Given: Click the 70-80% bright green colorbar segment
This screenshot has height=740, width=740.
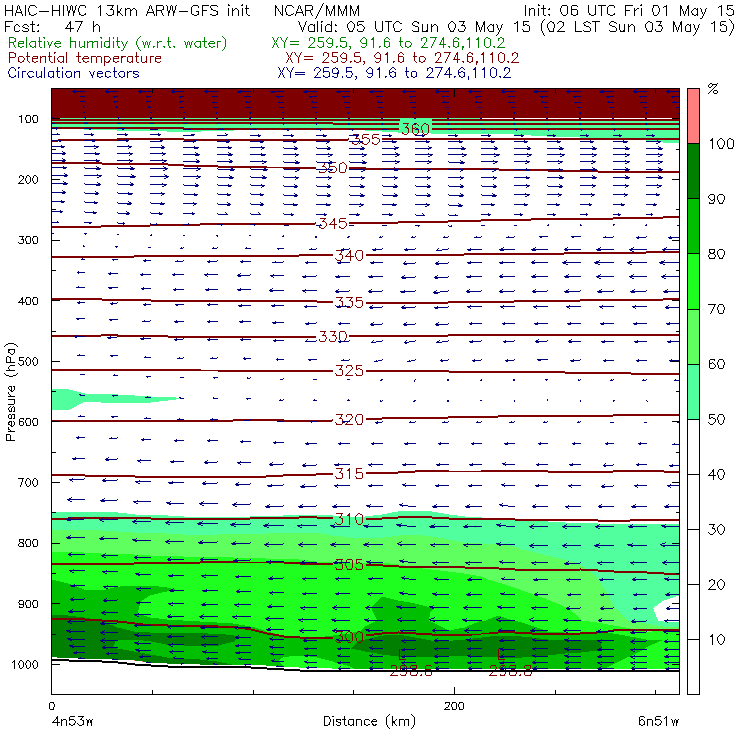Looking at the screenshot, I should click(x=693, y=281).
